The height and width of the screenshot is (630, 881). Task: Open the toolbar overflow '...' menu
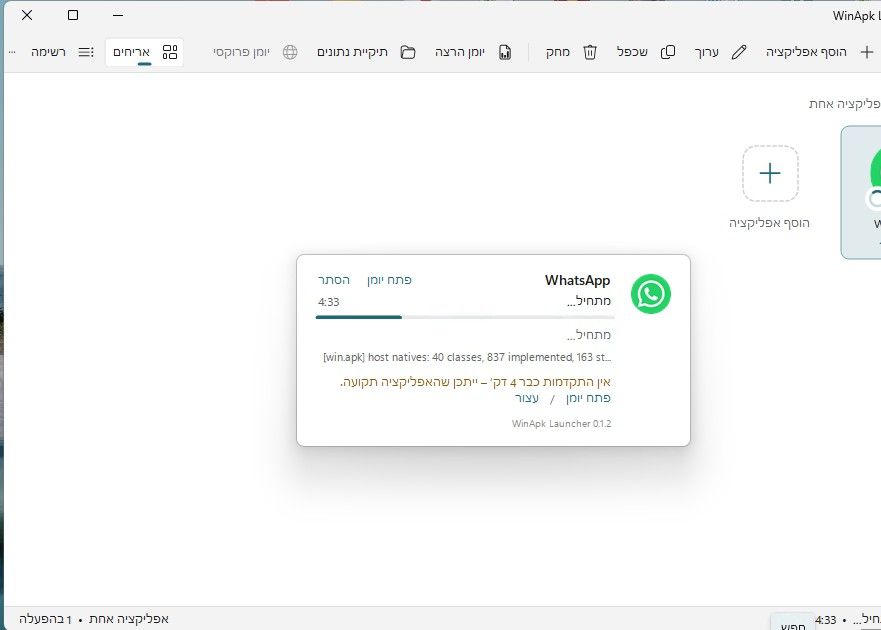pyautogui.click(x=12, y=52)
